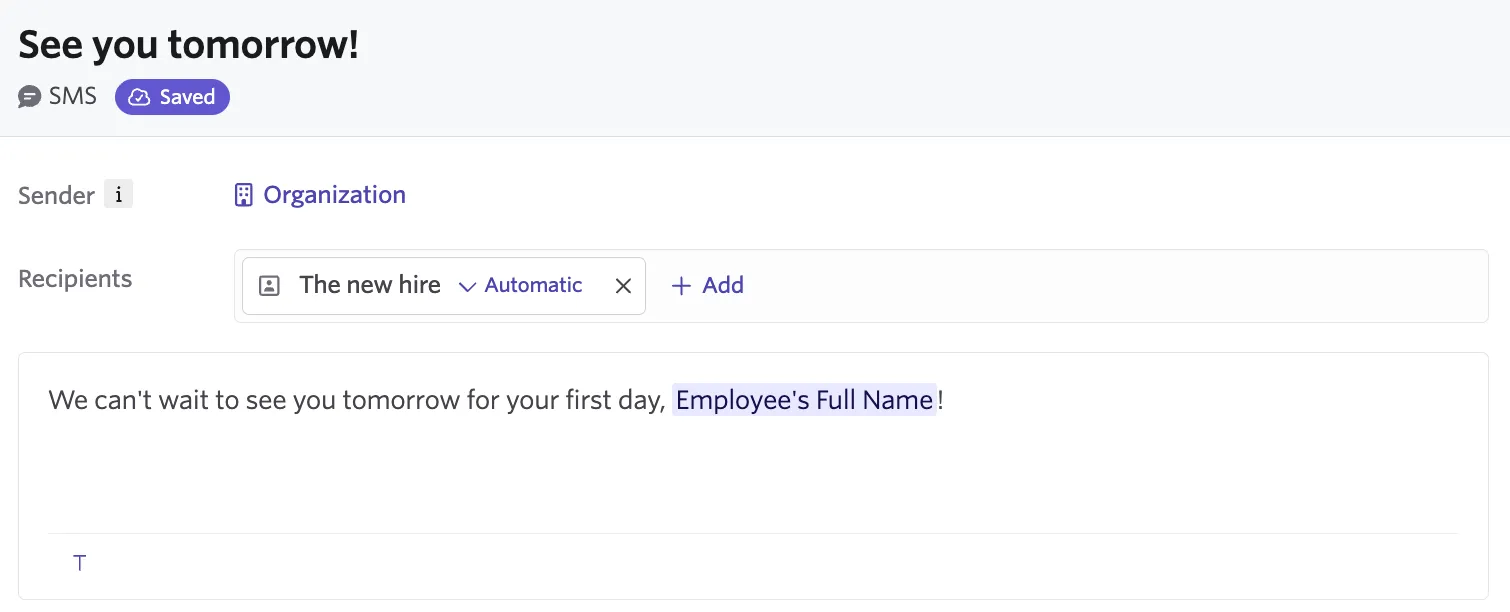The height and width of the screenshot is (612, 1510).
Task: Click the new hire person icon
Action: 269,286
